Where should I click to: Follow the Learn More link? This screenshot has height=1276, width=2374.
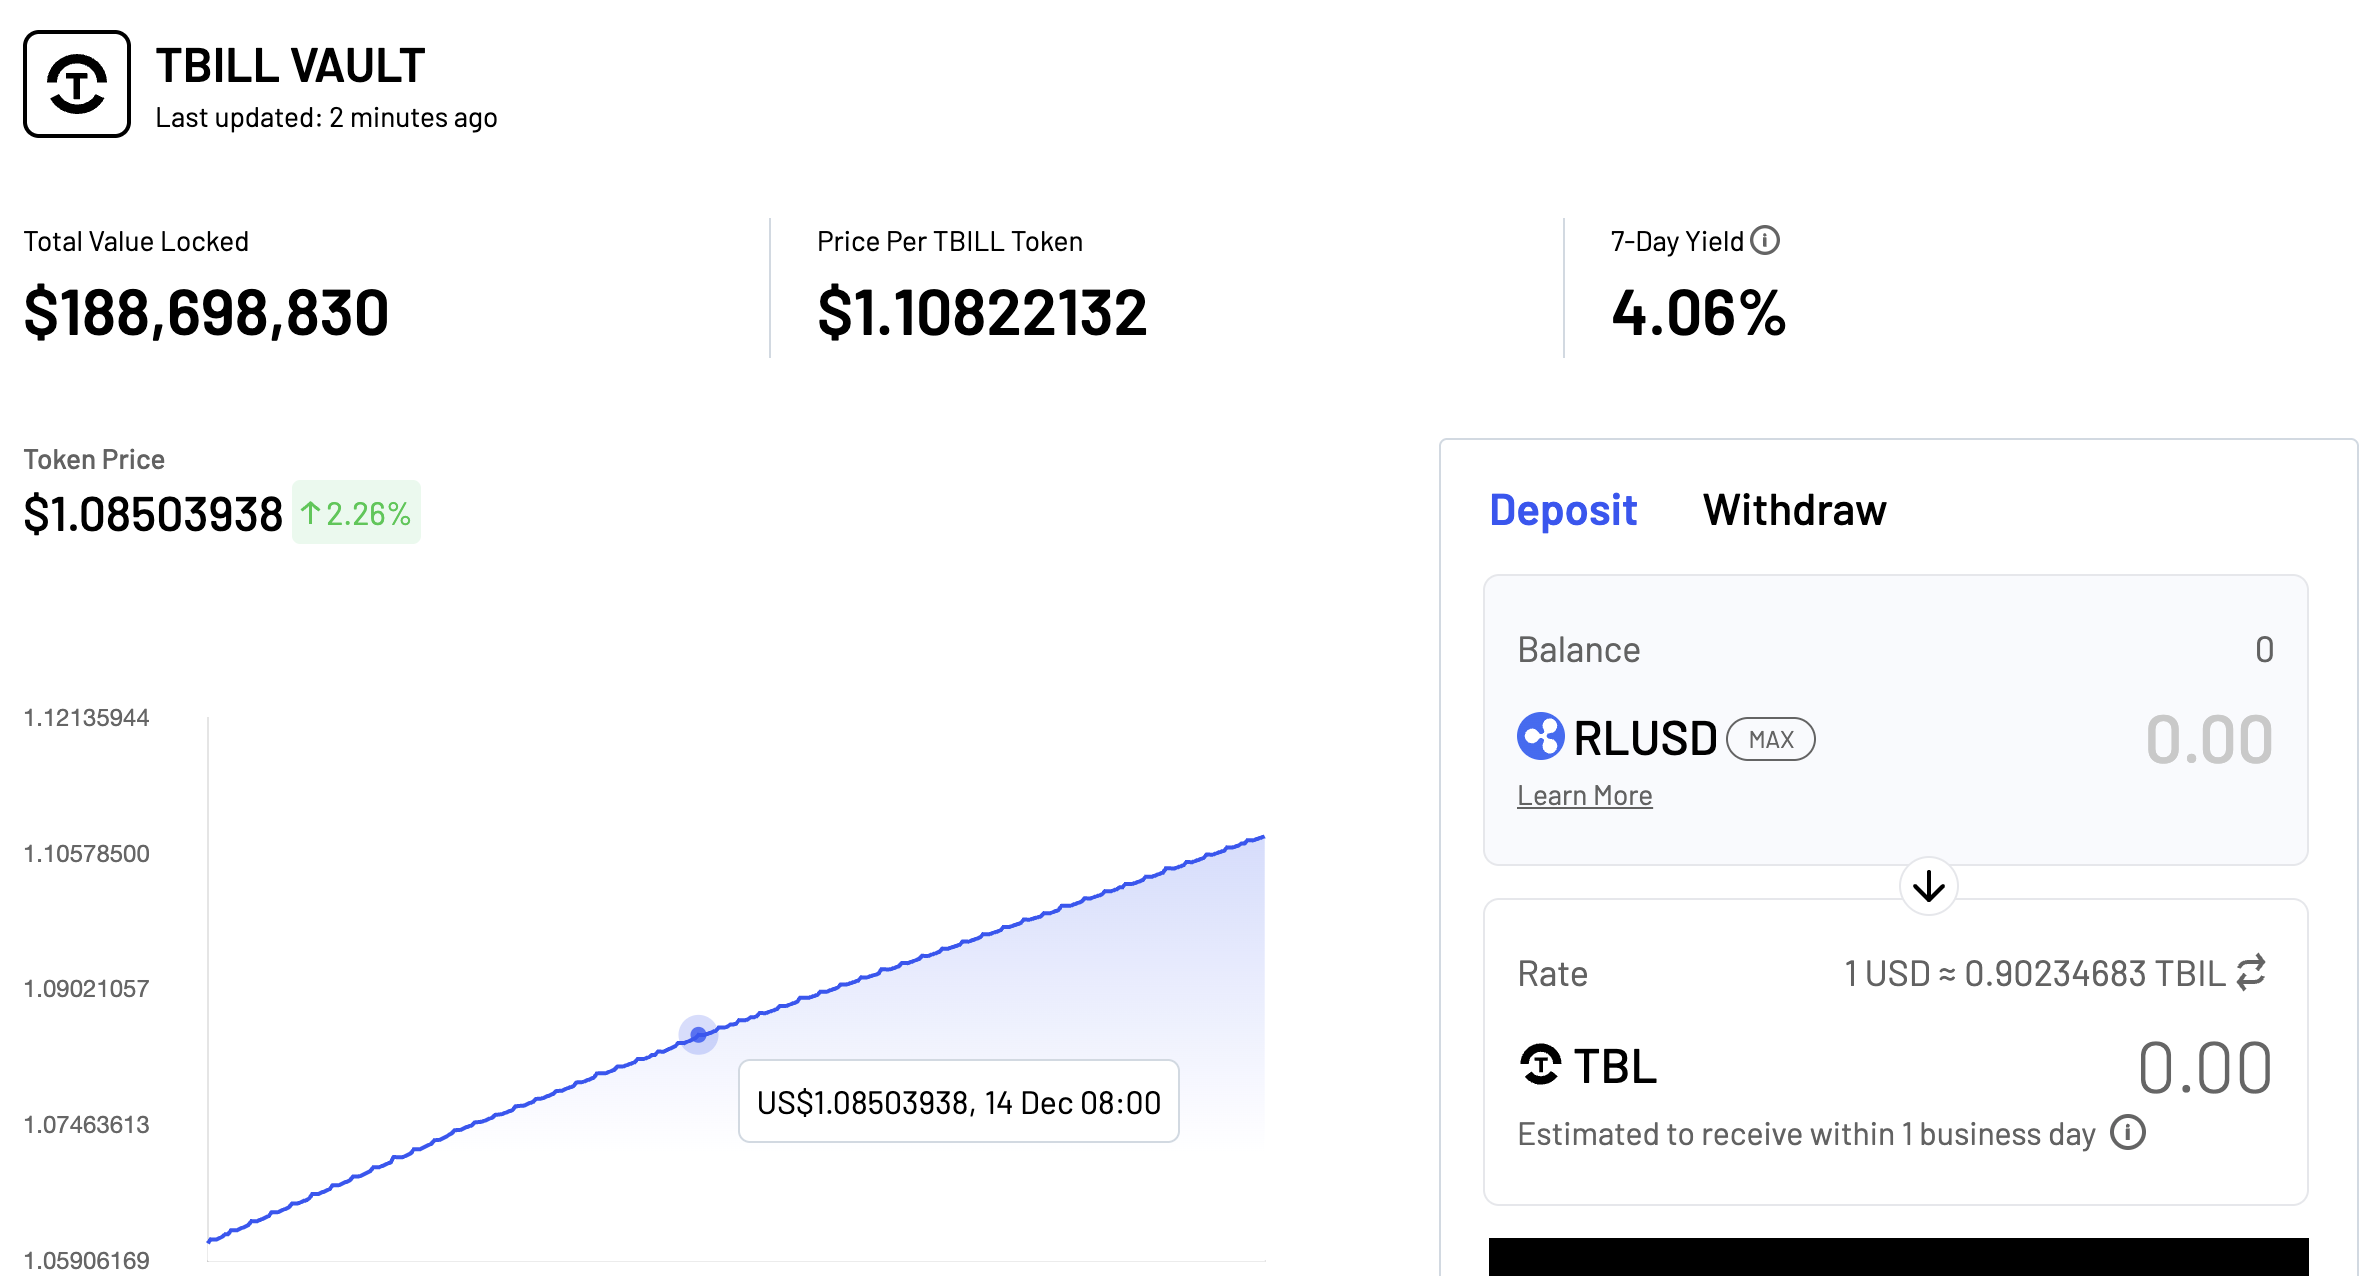pos(1584,796)
